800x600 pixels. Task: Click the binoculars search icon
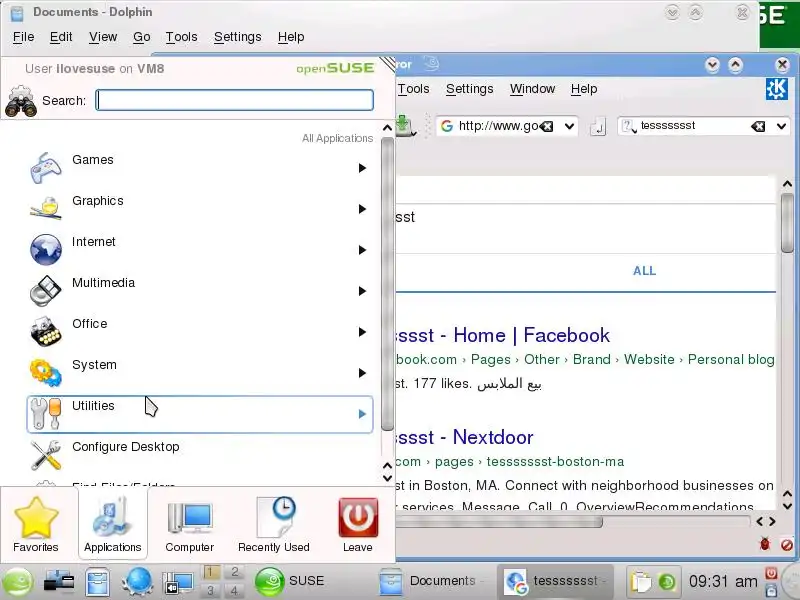[x=20, y=101]
